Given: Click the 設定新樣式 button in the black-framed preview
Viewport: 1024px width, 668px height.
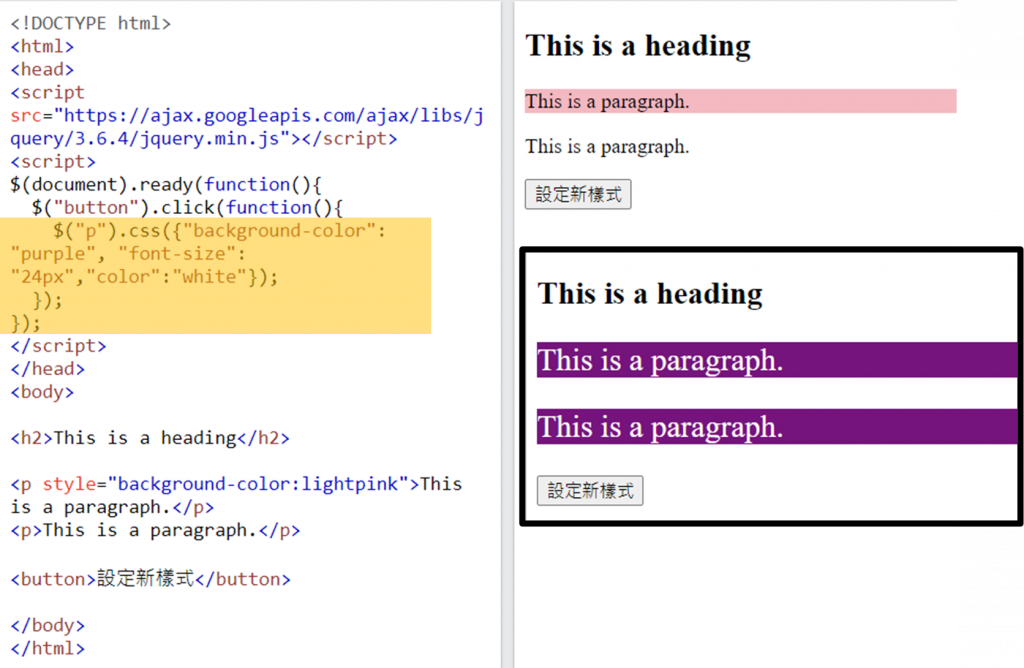Looking at the screenshot, I should coord(590,490).
